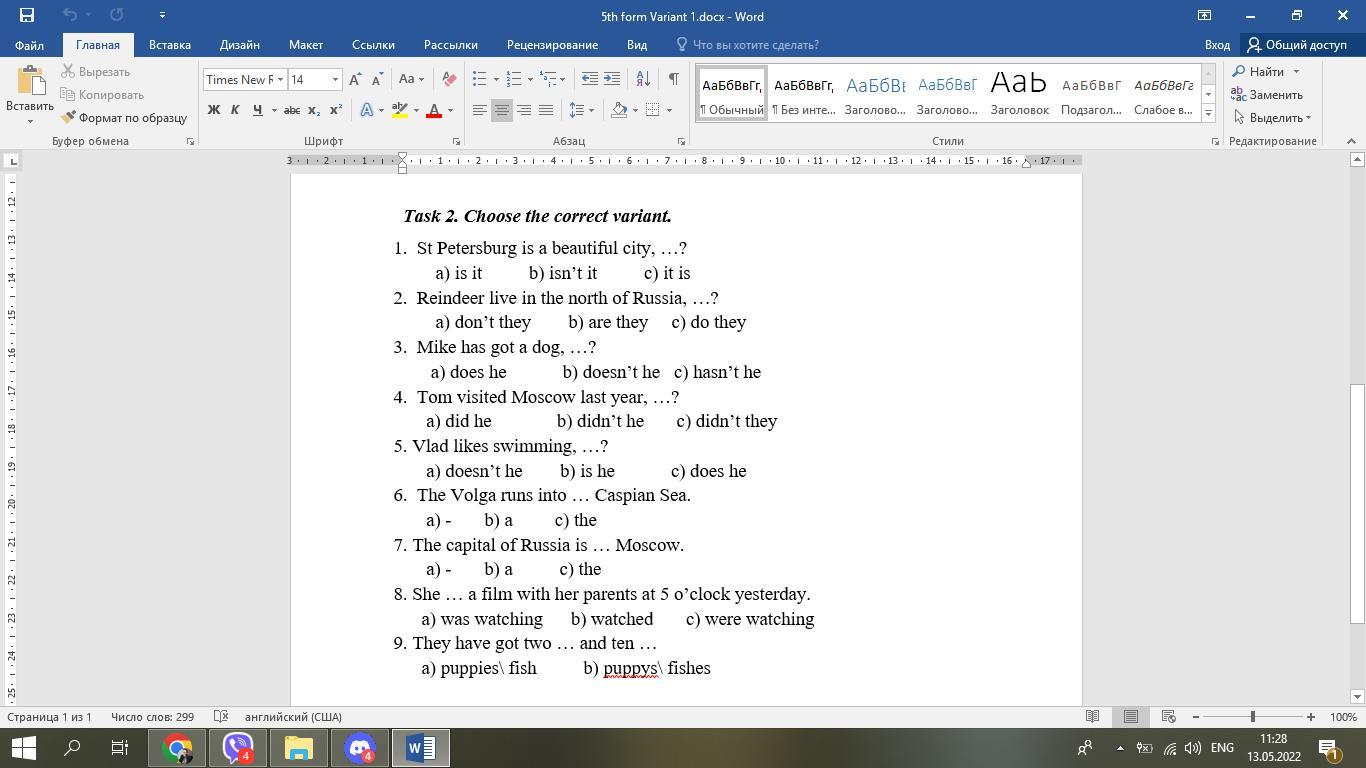Open Viber from the taskbar

(238, 748)
